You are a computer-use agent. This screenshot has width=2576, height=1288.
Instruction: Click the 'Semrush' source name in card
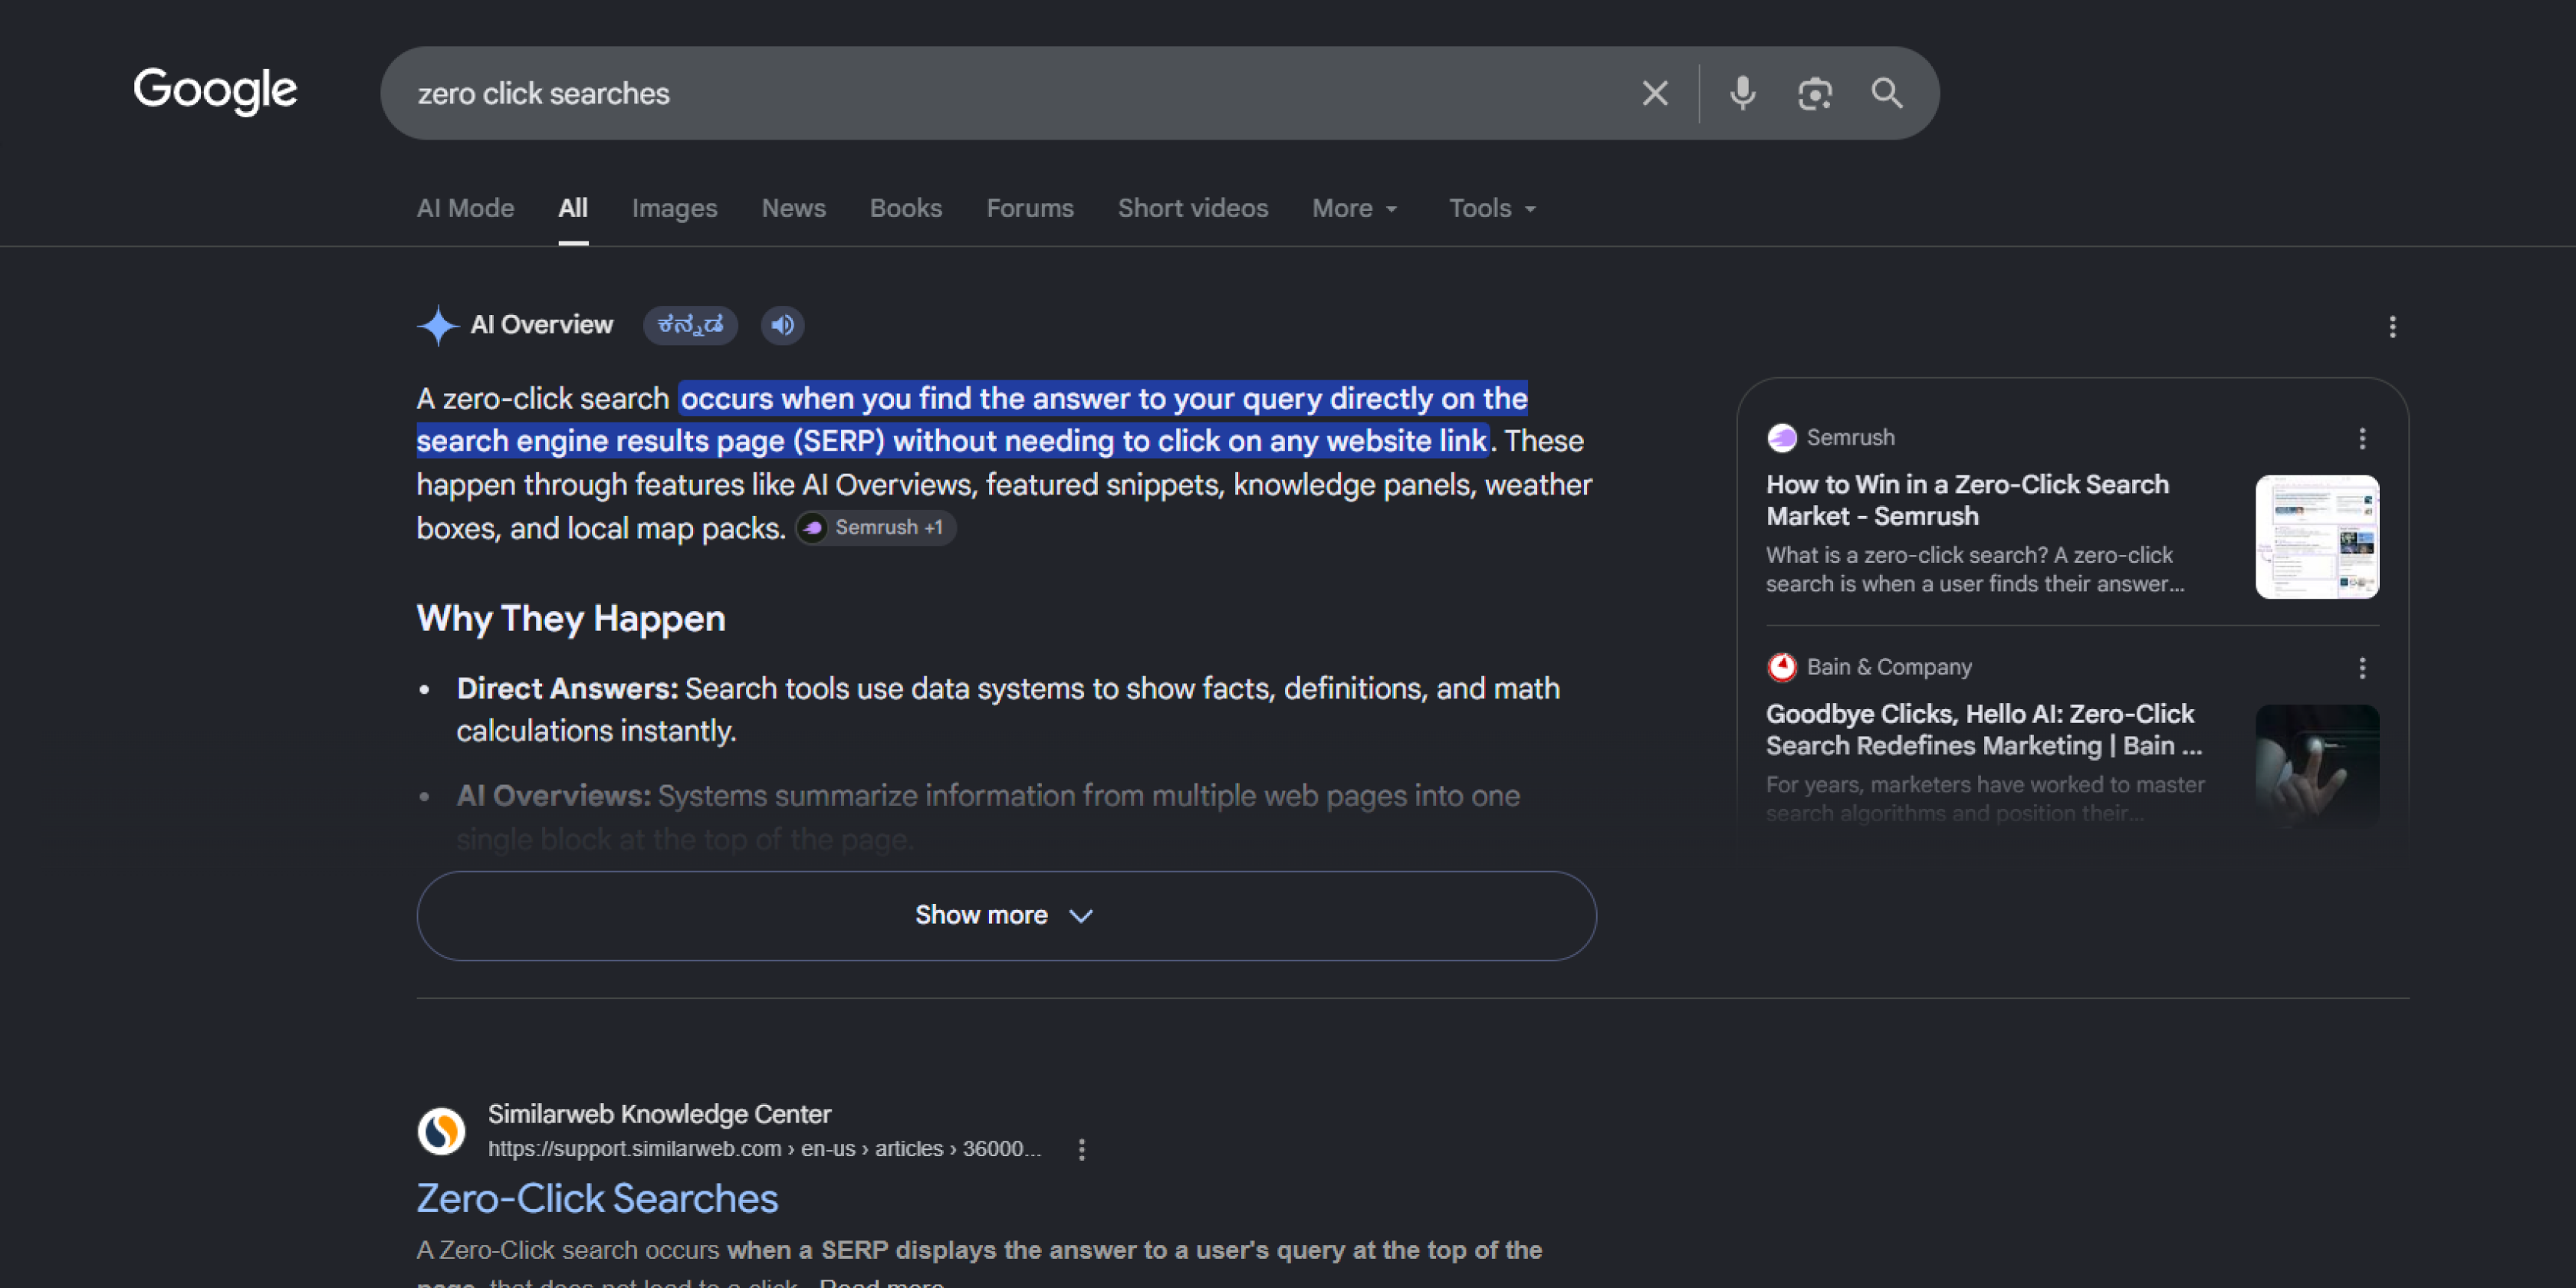click(1850, 438)
